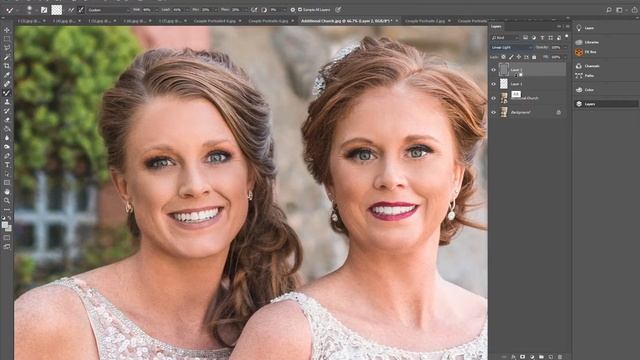
Task: Select the Horizontal Type tool
Action: [7, 164]
